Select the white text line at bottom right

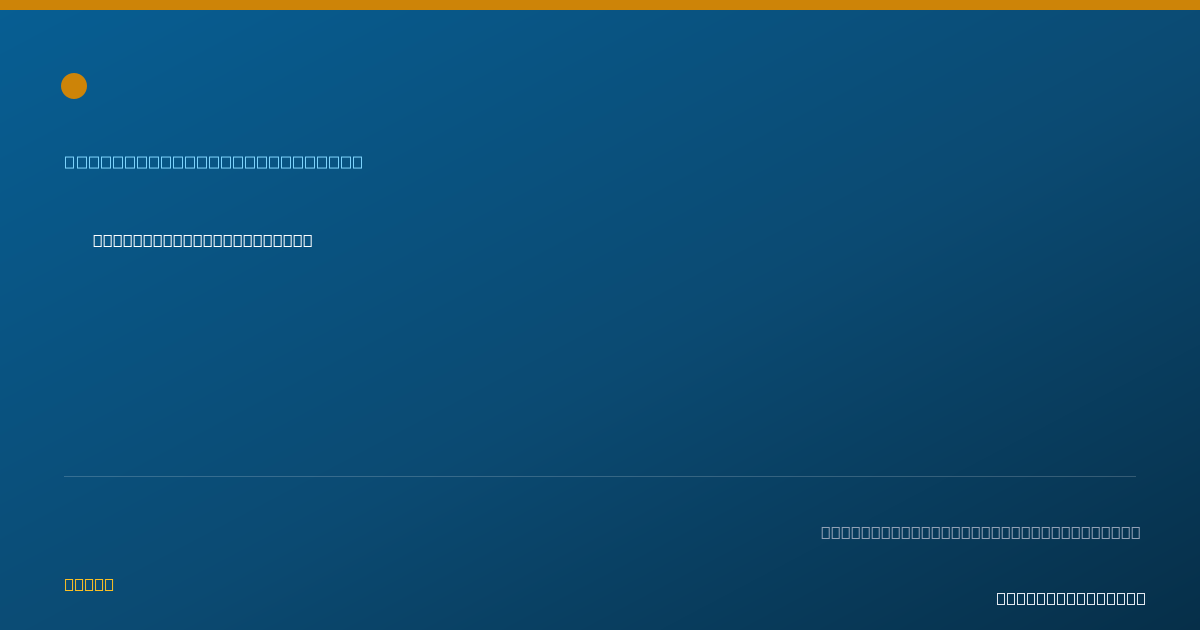pos(1071,598)
